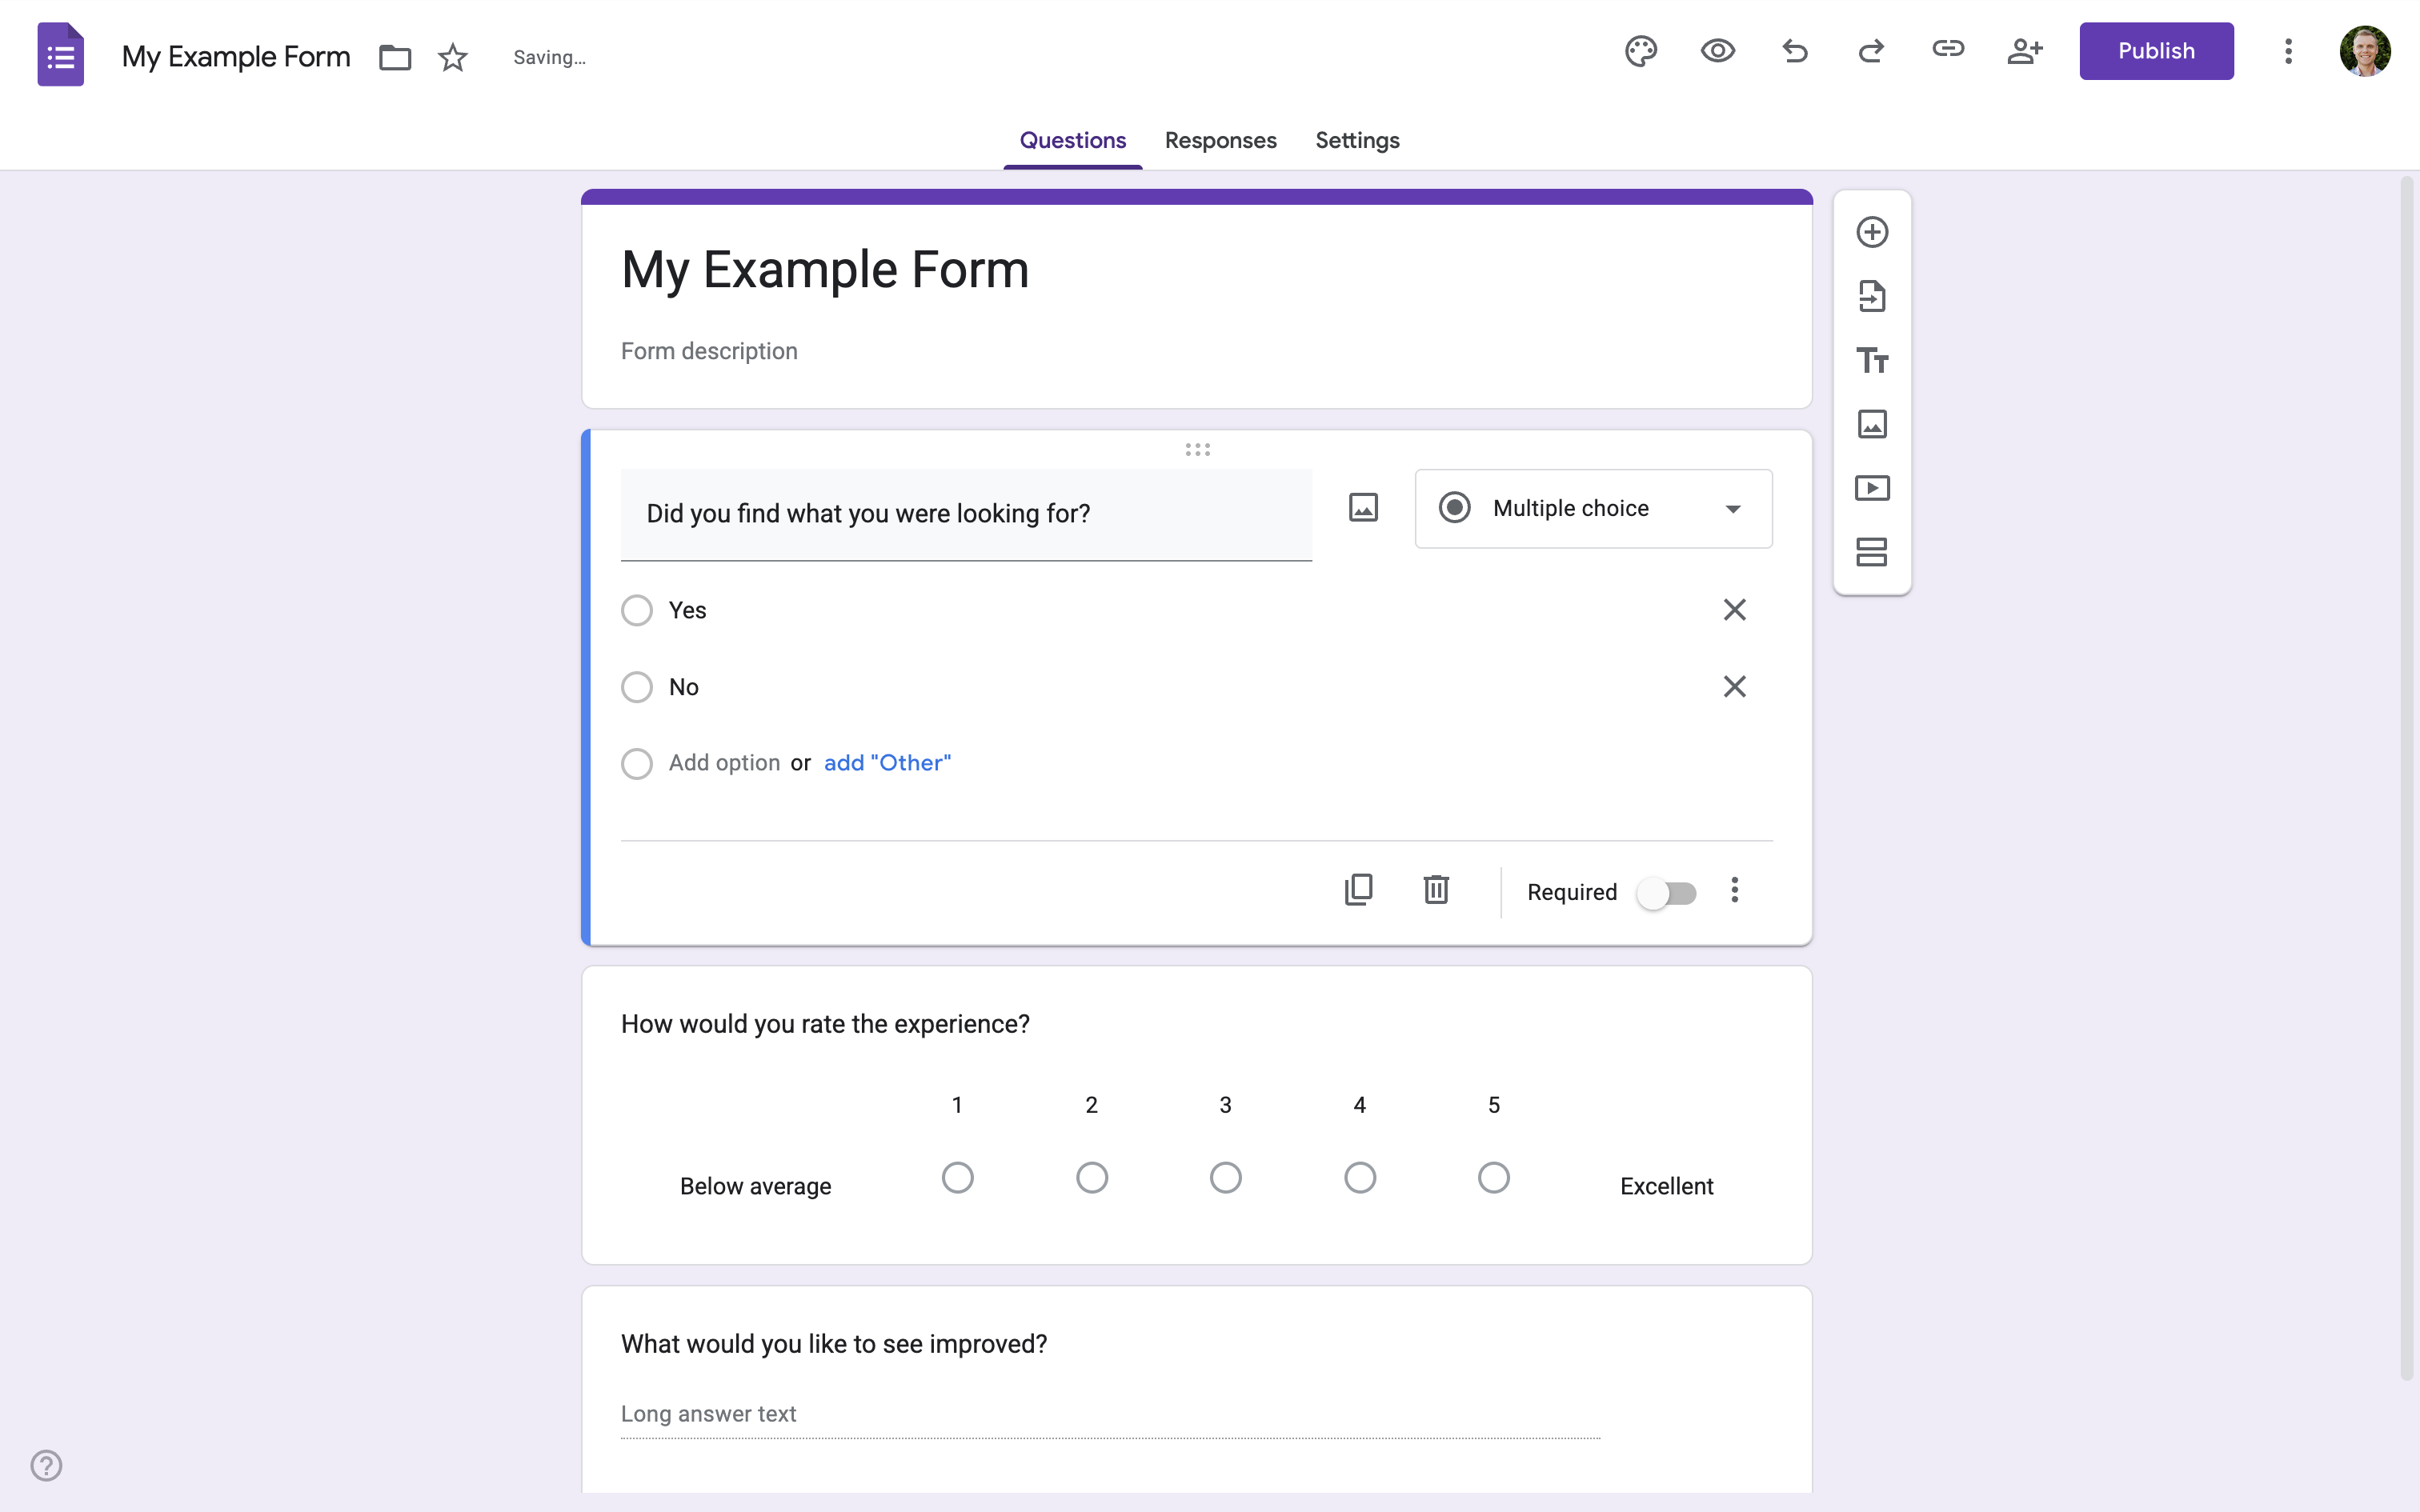Click add "Other" option link

coord(886,762)
